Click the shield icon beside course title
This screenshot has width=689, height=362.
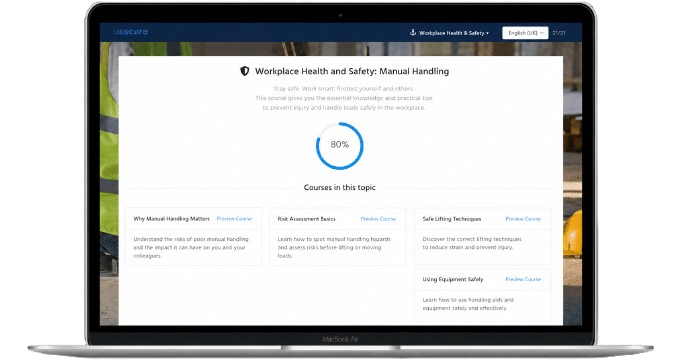[x=245, y=71]
